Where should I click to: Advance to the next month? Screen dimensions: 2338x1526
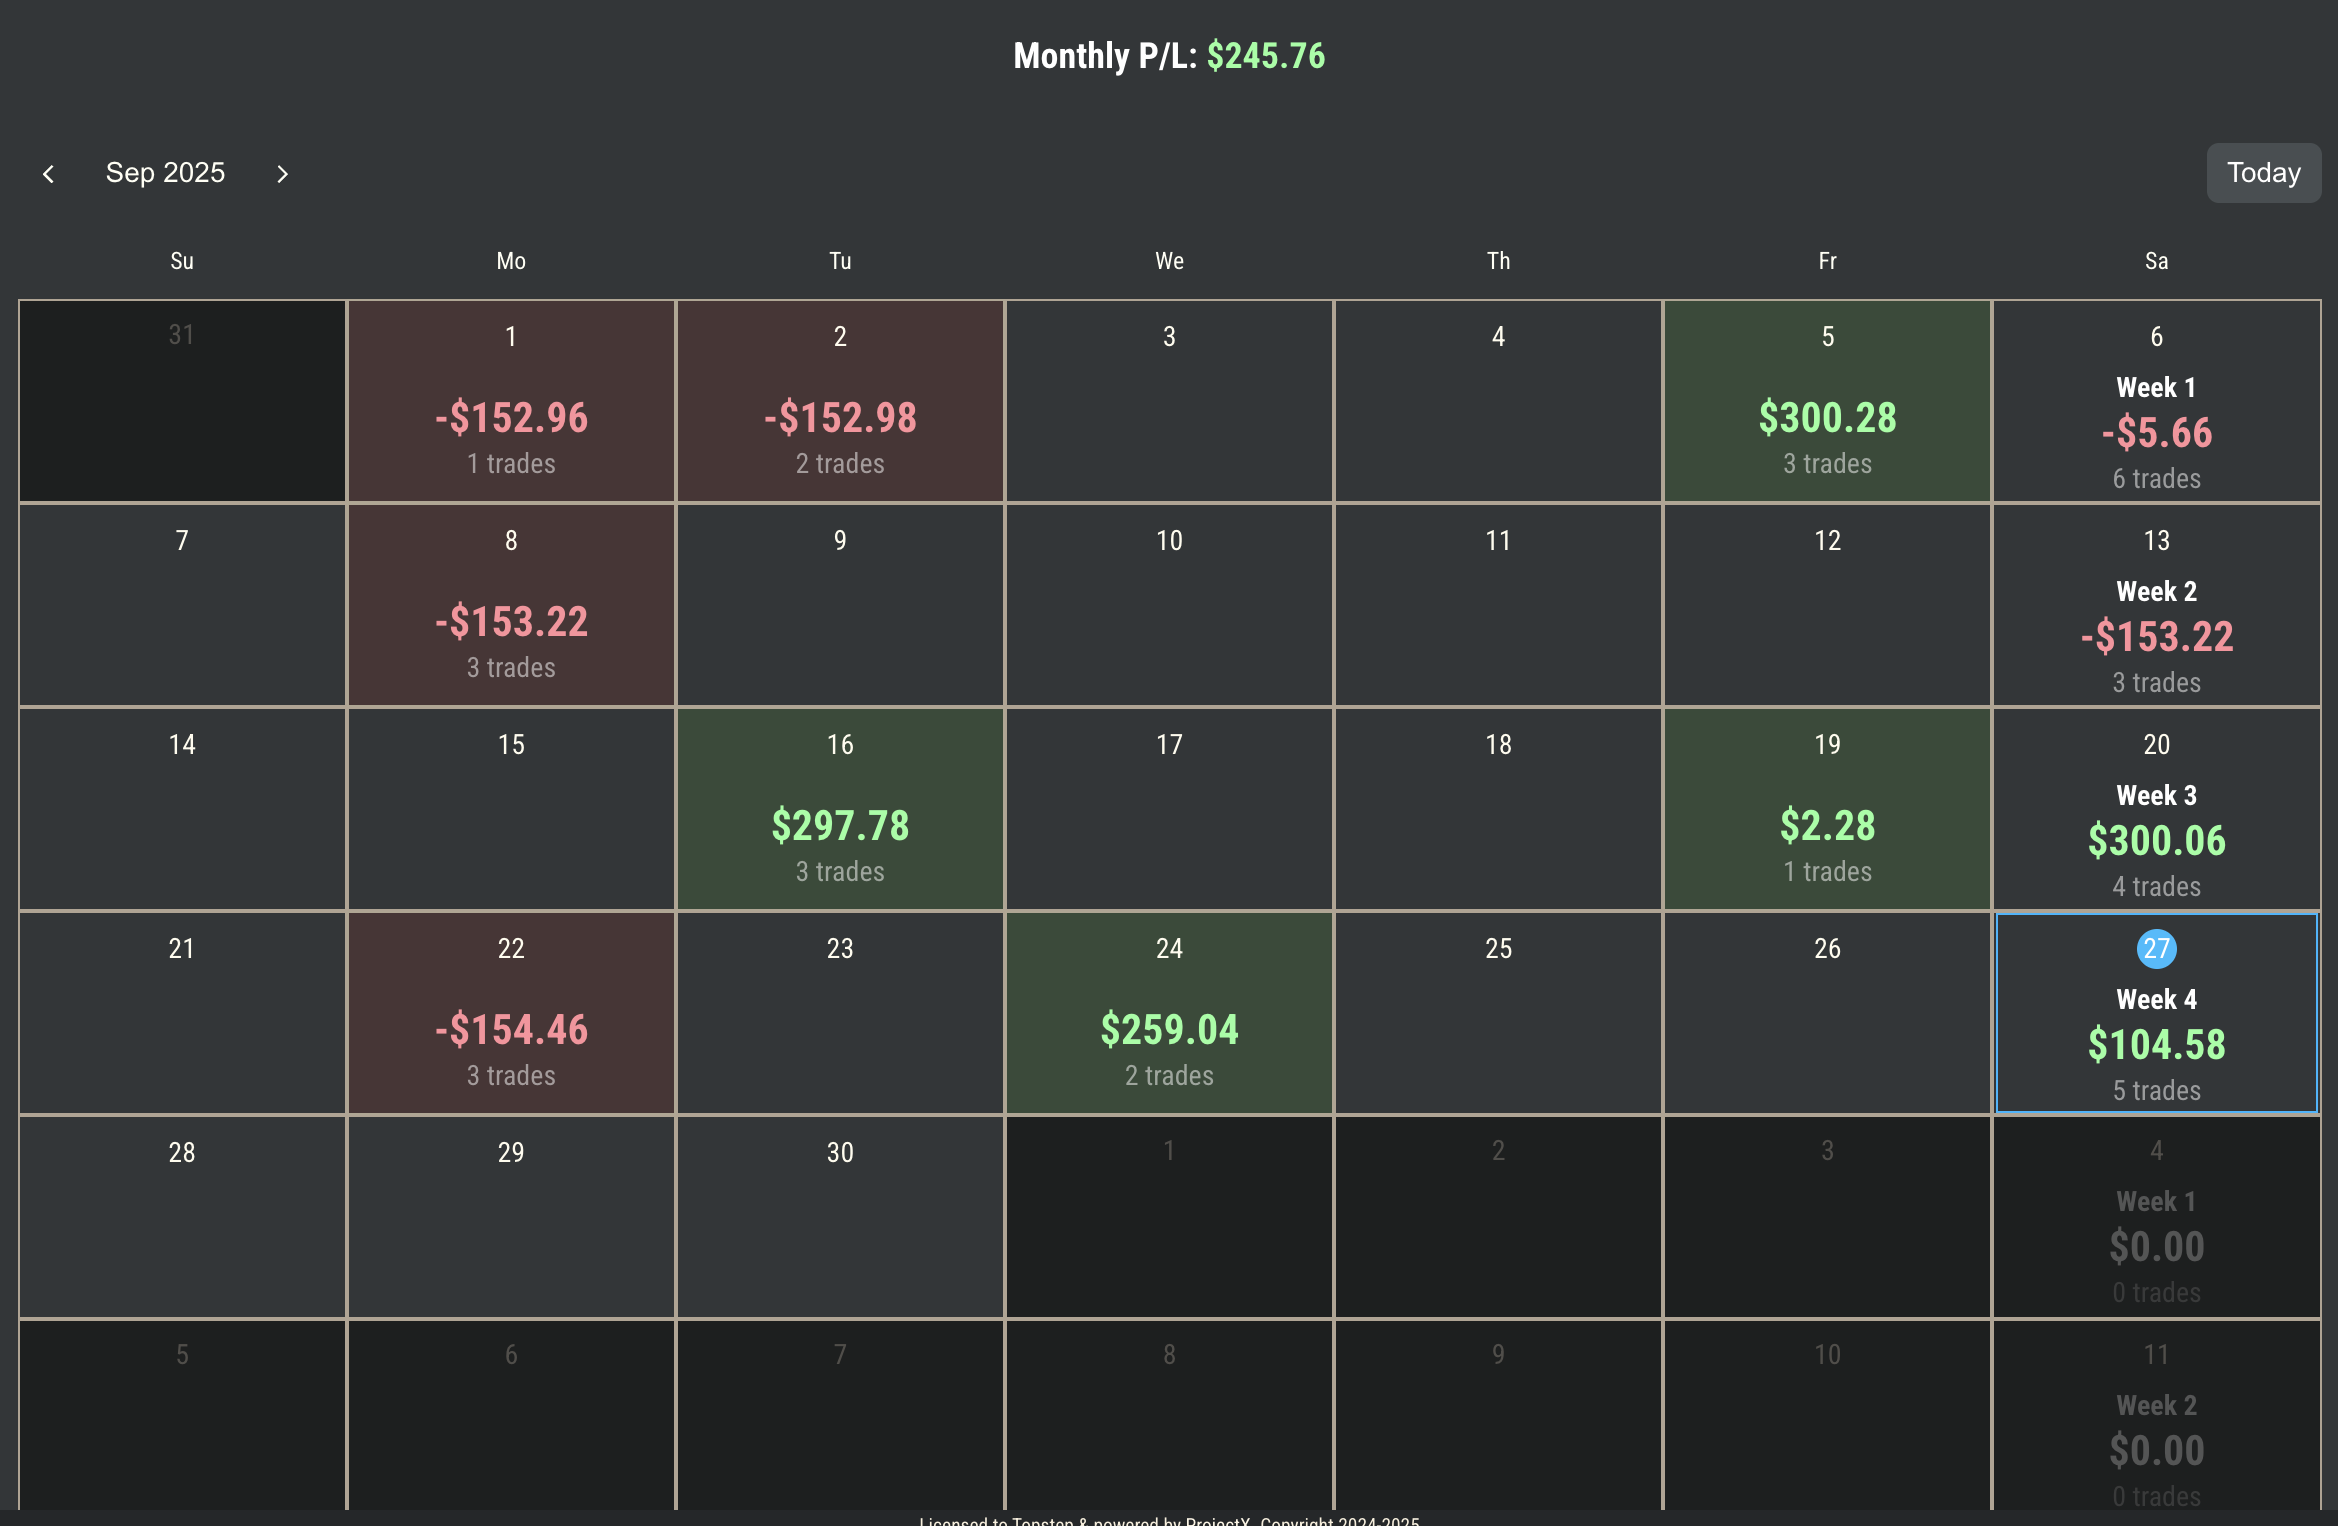coord(282,174)
